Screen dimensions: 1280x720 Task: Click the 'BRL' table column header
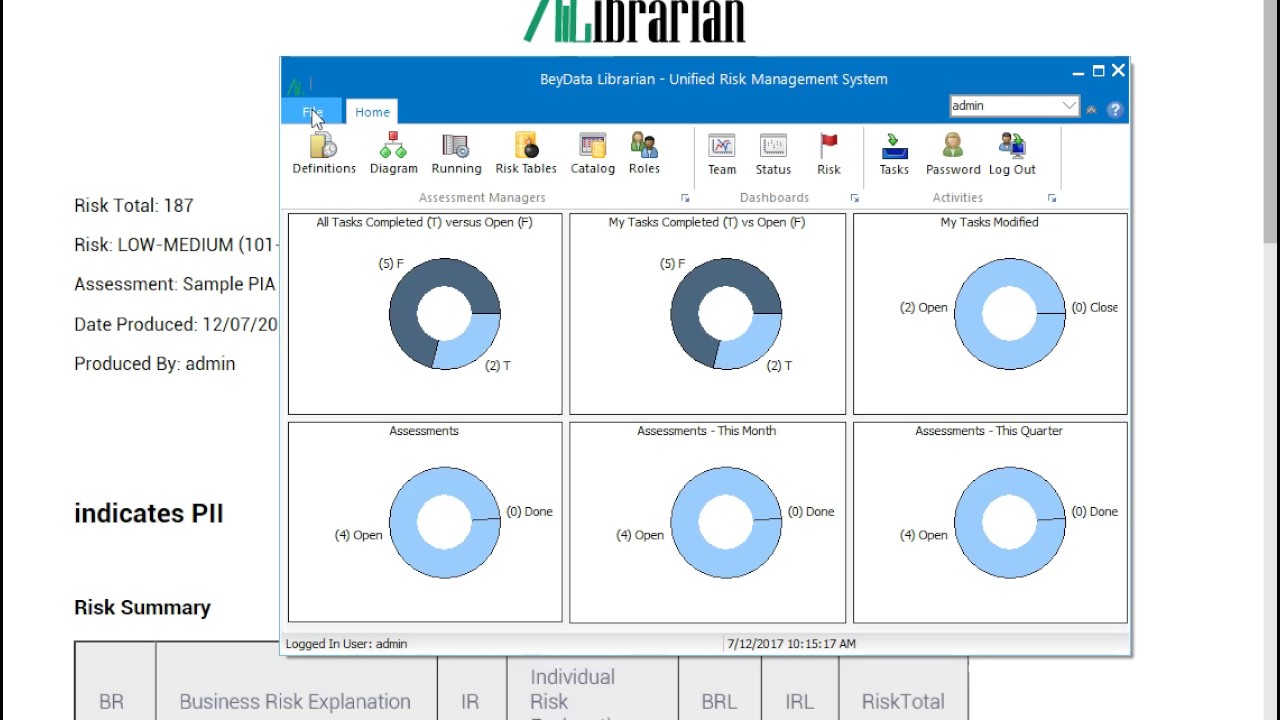click(719, 702)
